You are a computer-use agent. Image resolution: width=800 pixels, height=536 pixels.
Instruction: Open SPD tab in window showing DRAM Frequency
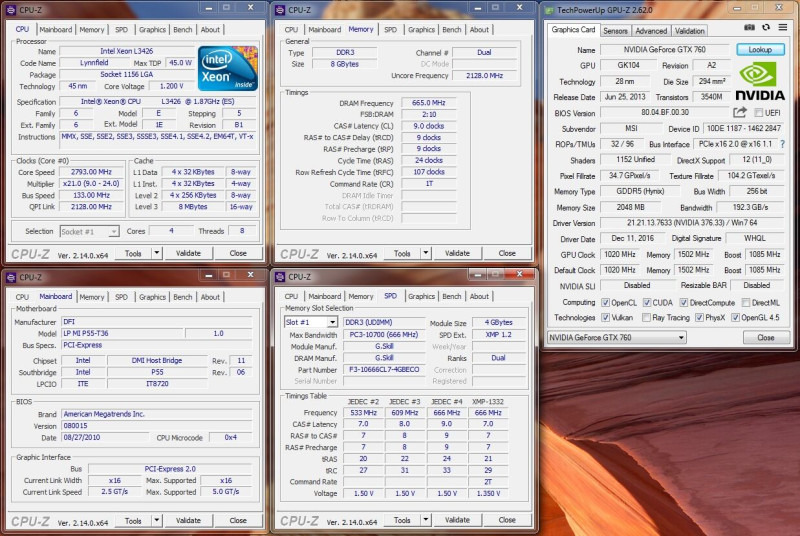click(x=390, y=30)
